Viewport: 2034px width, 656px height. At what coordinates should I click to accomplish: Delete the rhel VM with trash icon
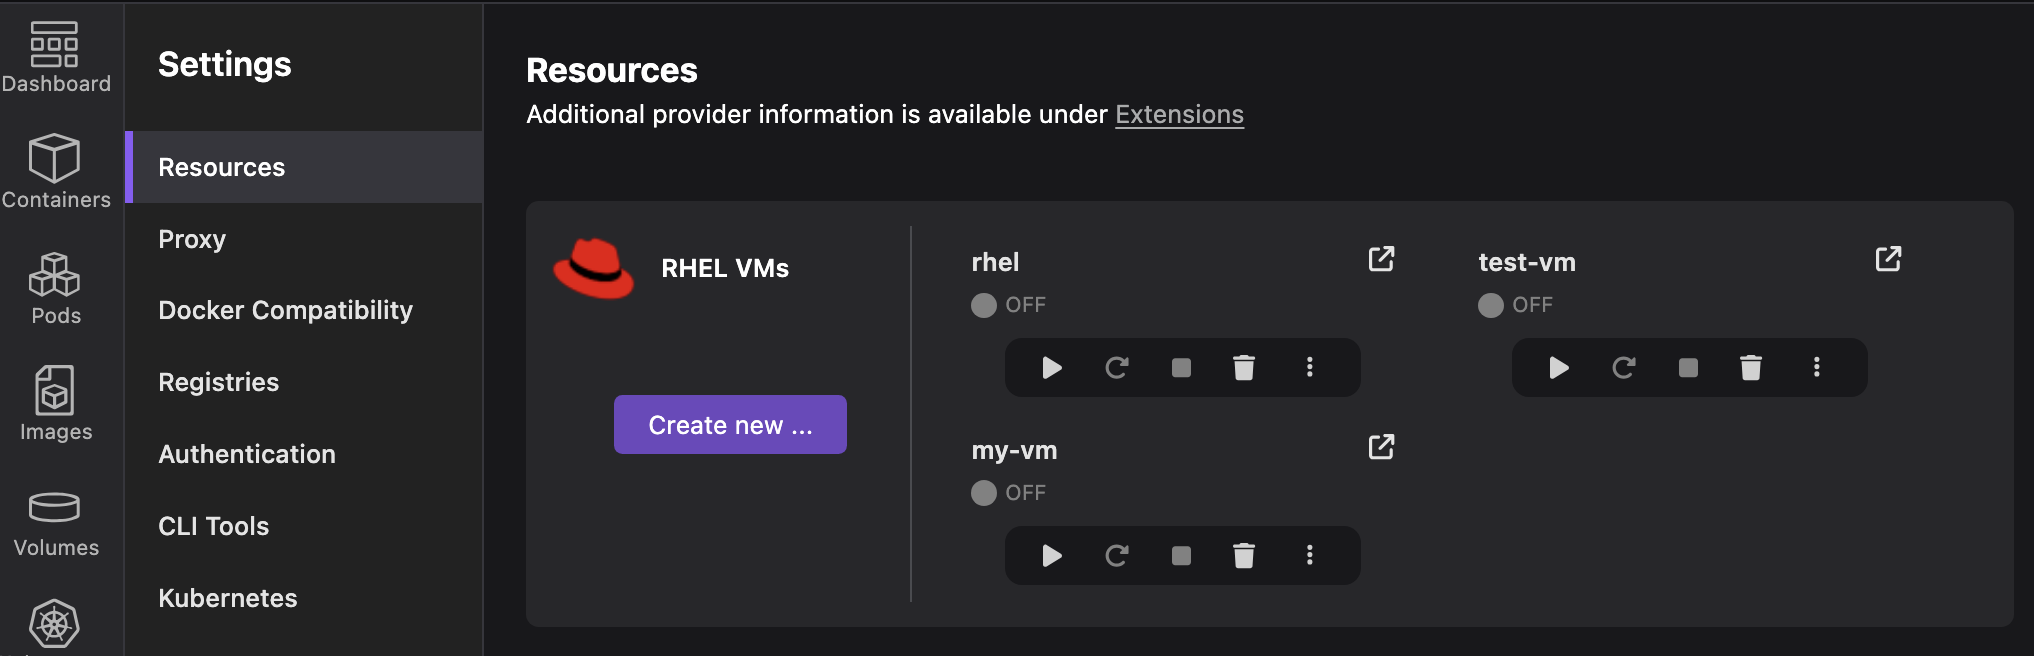pos(1244,368)
